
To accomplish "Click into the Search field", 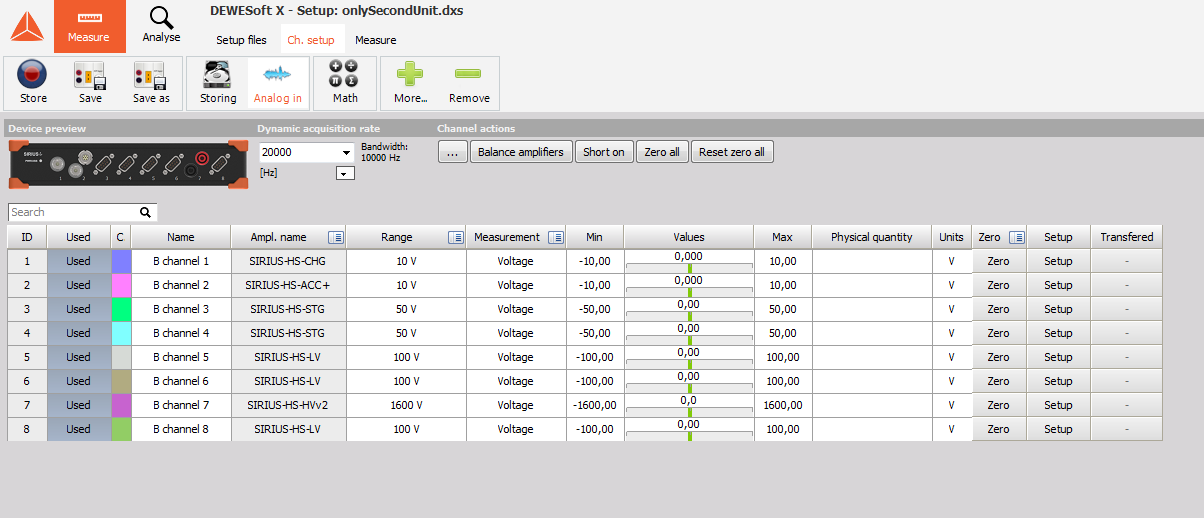I will [73, 212].
